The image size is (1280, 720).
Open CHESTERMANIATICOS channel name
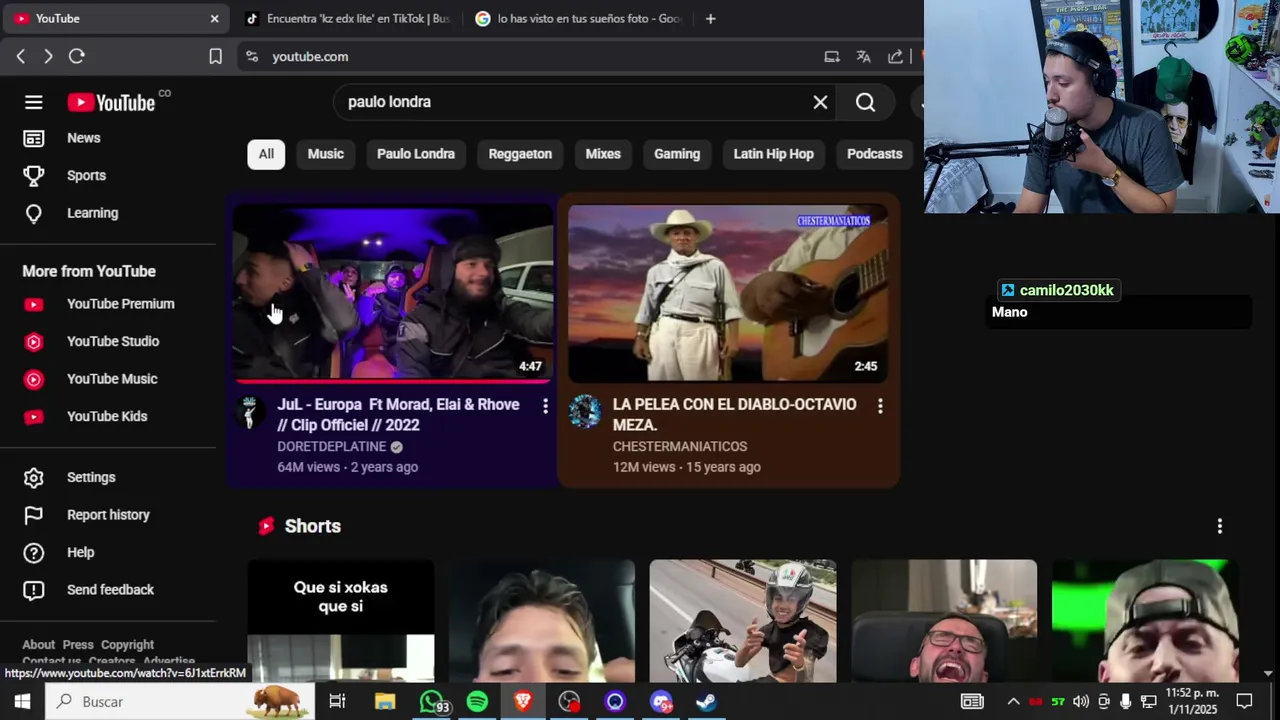680,447
